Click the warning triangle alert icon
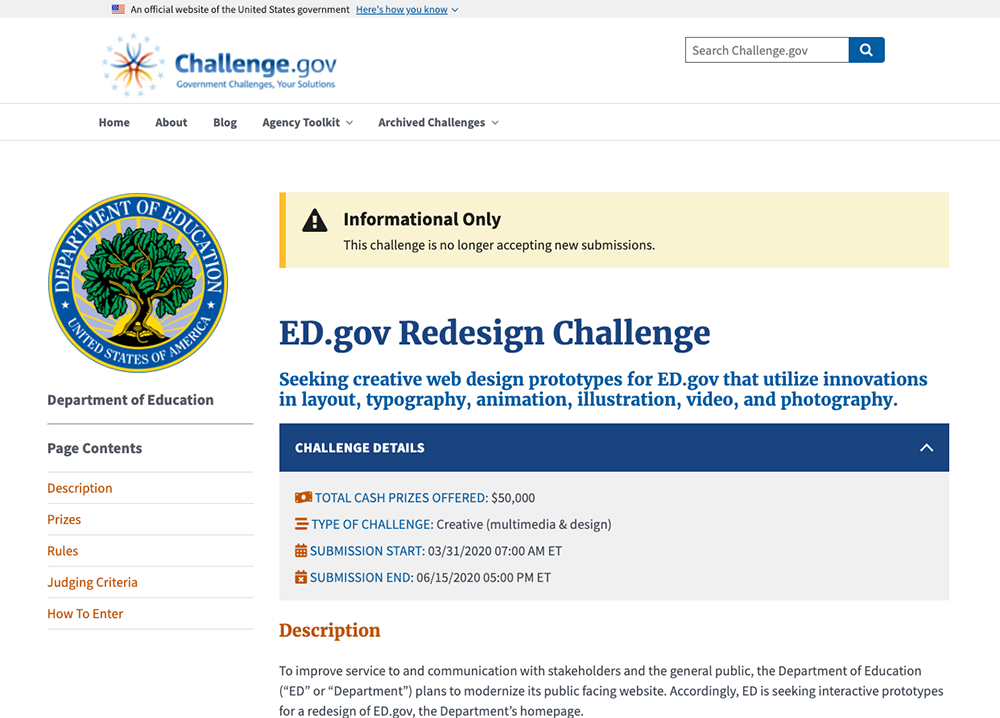 tap(315, 221)
